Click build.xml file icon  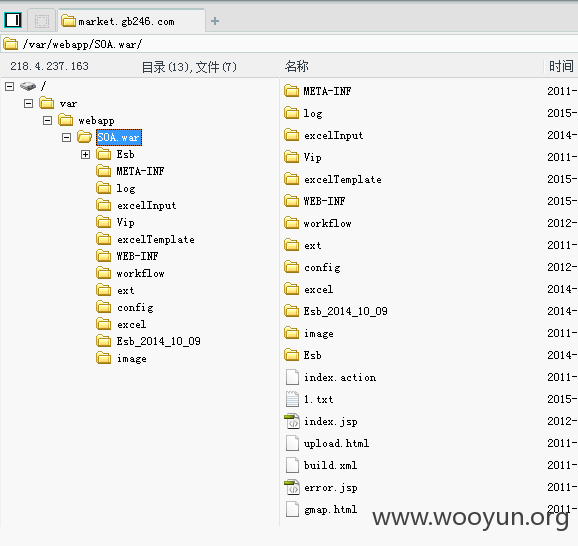point(292,465)
